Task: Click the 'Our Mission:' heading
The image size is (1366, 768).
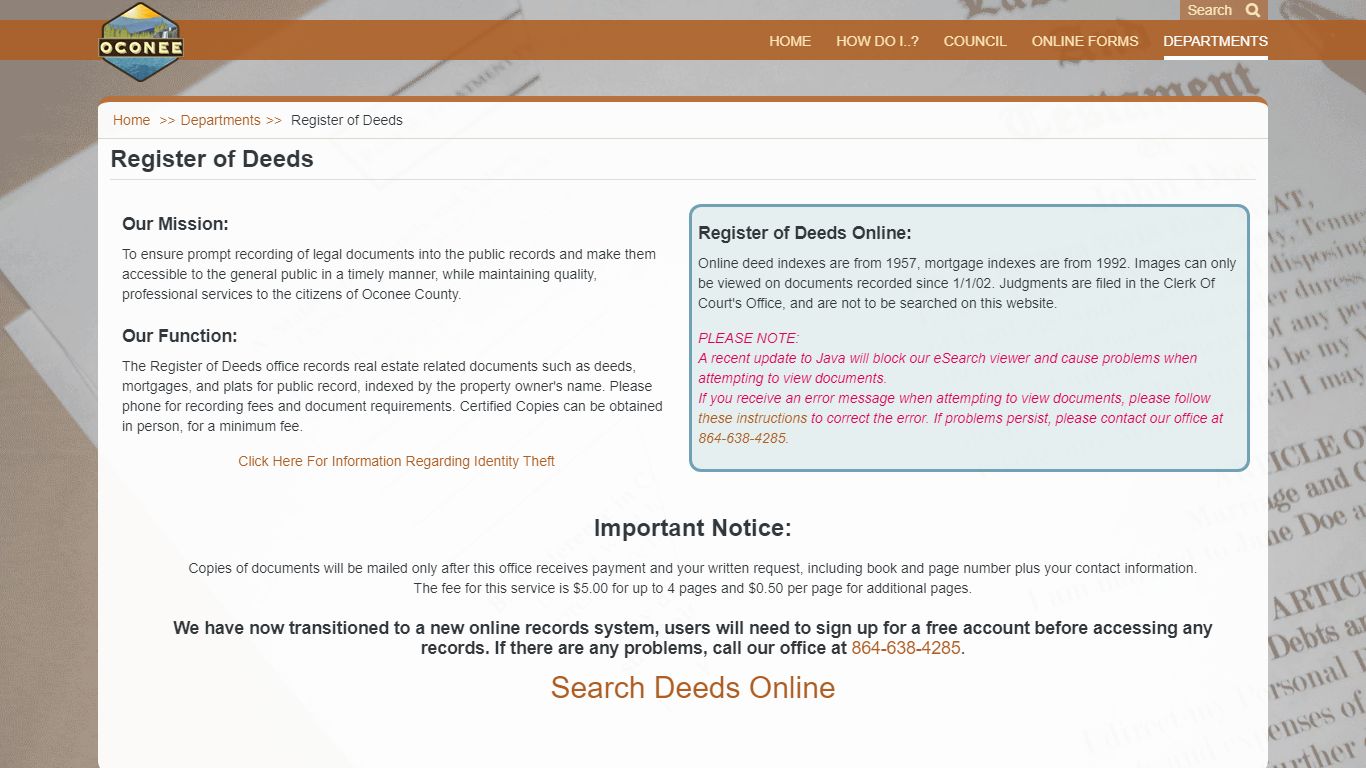Action: pos(175,224)
